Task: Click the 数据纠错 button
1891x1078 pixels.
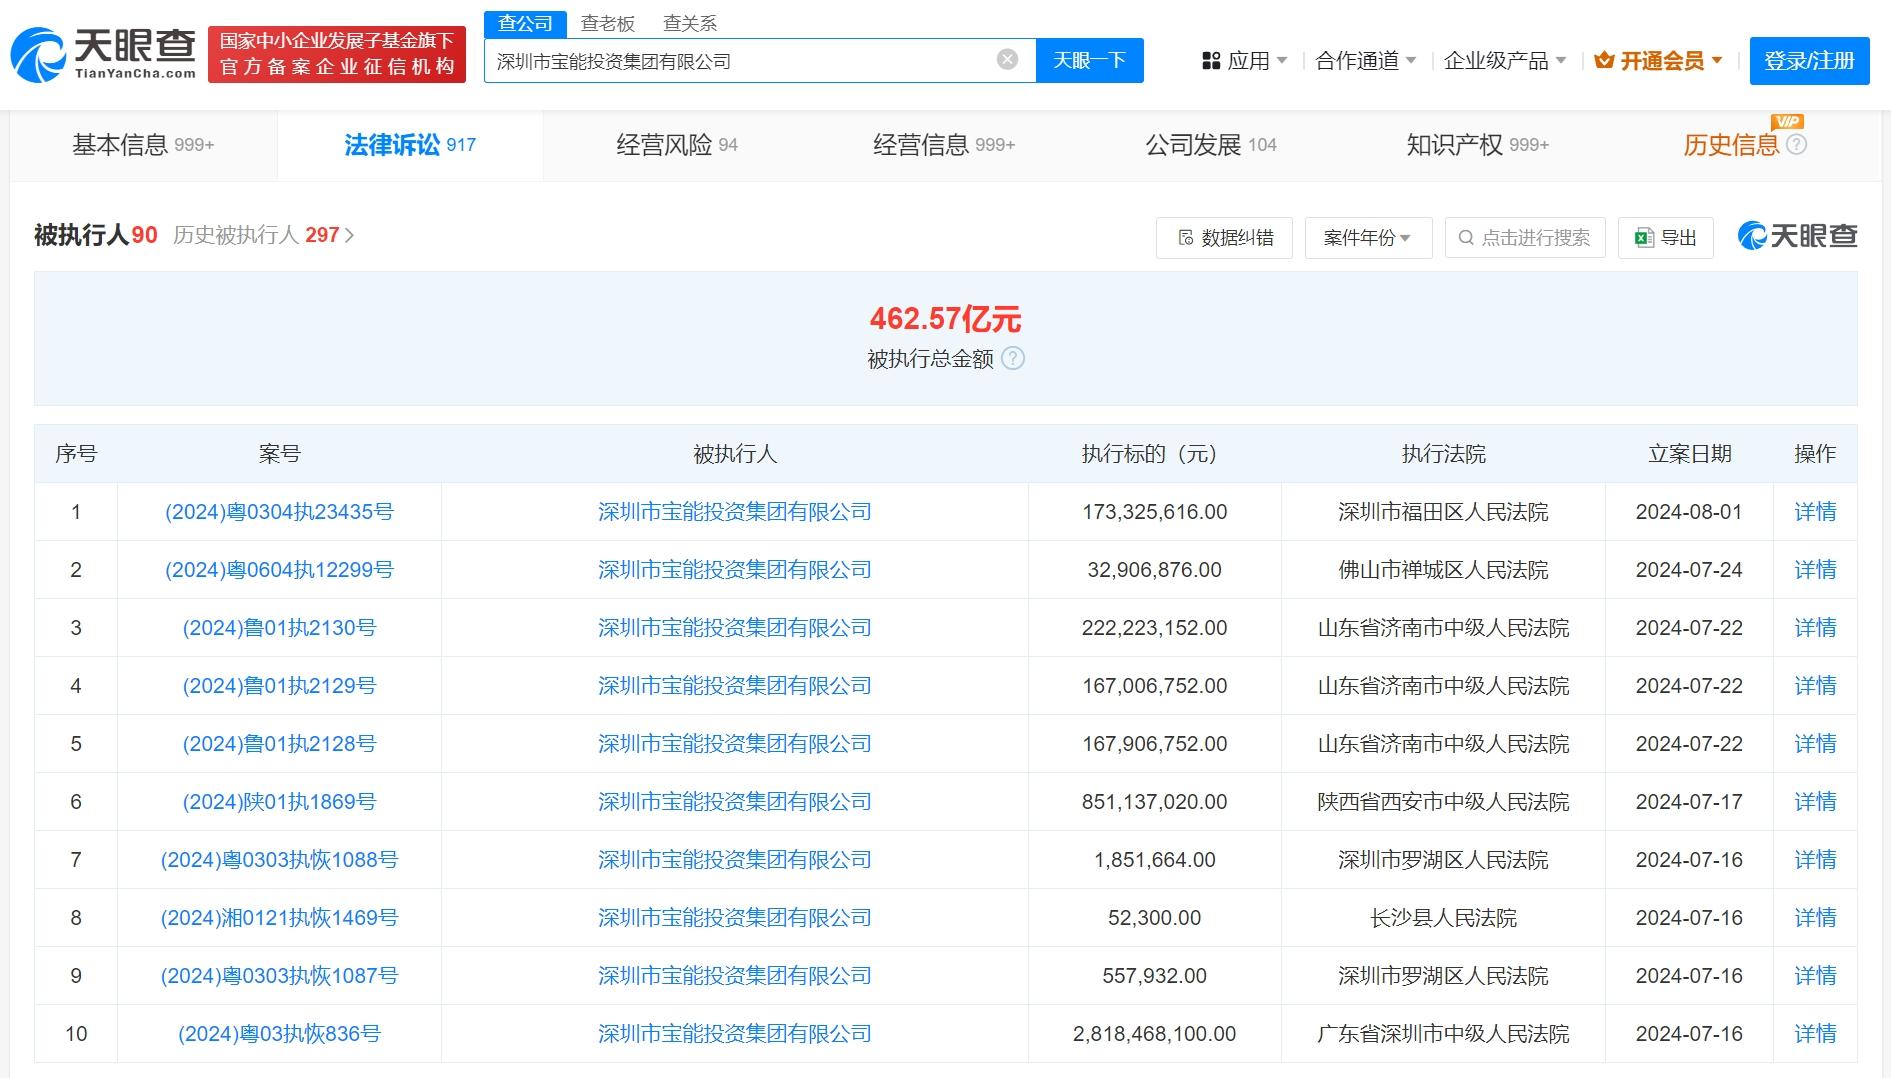Action: pyautogui.click(x=1224, y=238)
